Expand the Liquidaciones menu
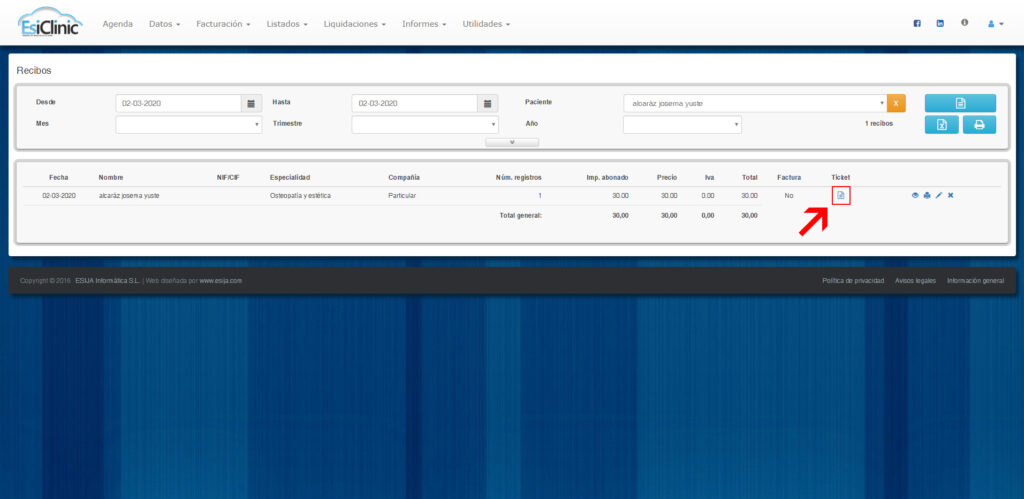The image size is (1024, 499). 355,24
